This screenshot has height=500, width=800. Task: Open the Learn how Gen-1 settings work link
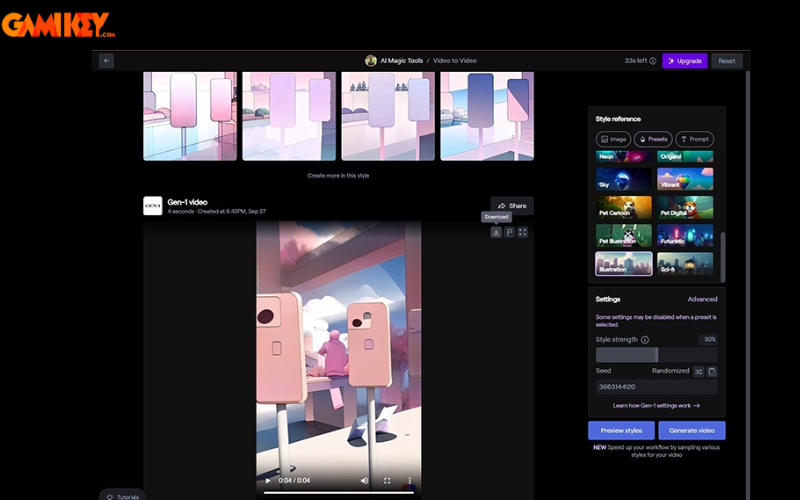click(656, 406)
